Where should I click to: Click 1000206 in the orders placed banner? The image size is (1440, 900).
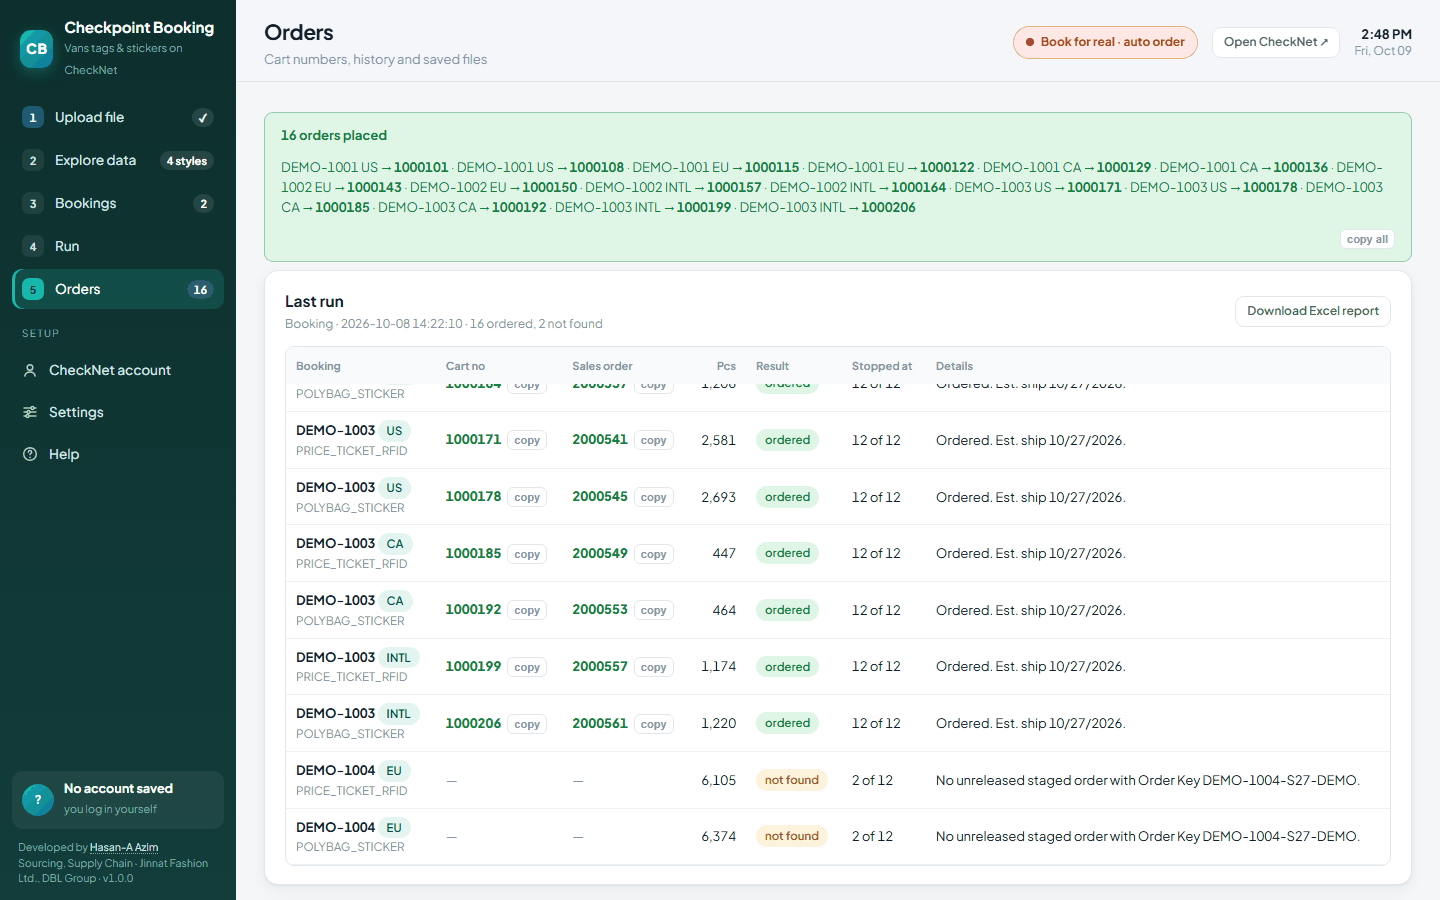pyautogui.click(x=888, y=207)
